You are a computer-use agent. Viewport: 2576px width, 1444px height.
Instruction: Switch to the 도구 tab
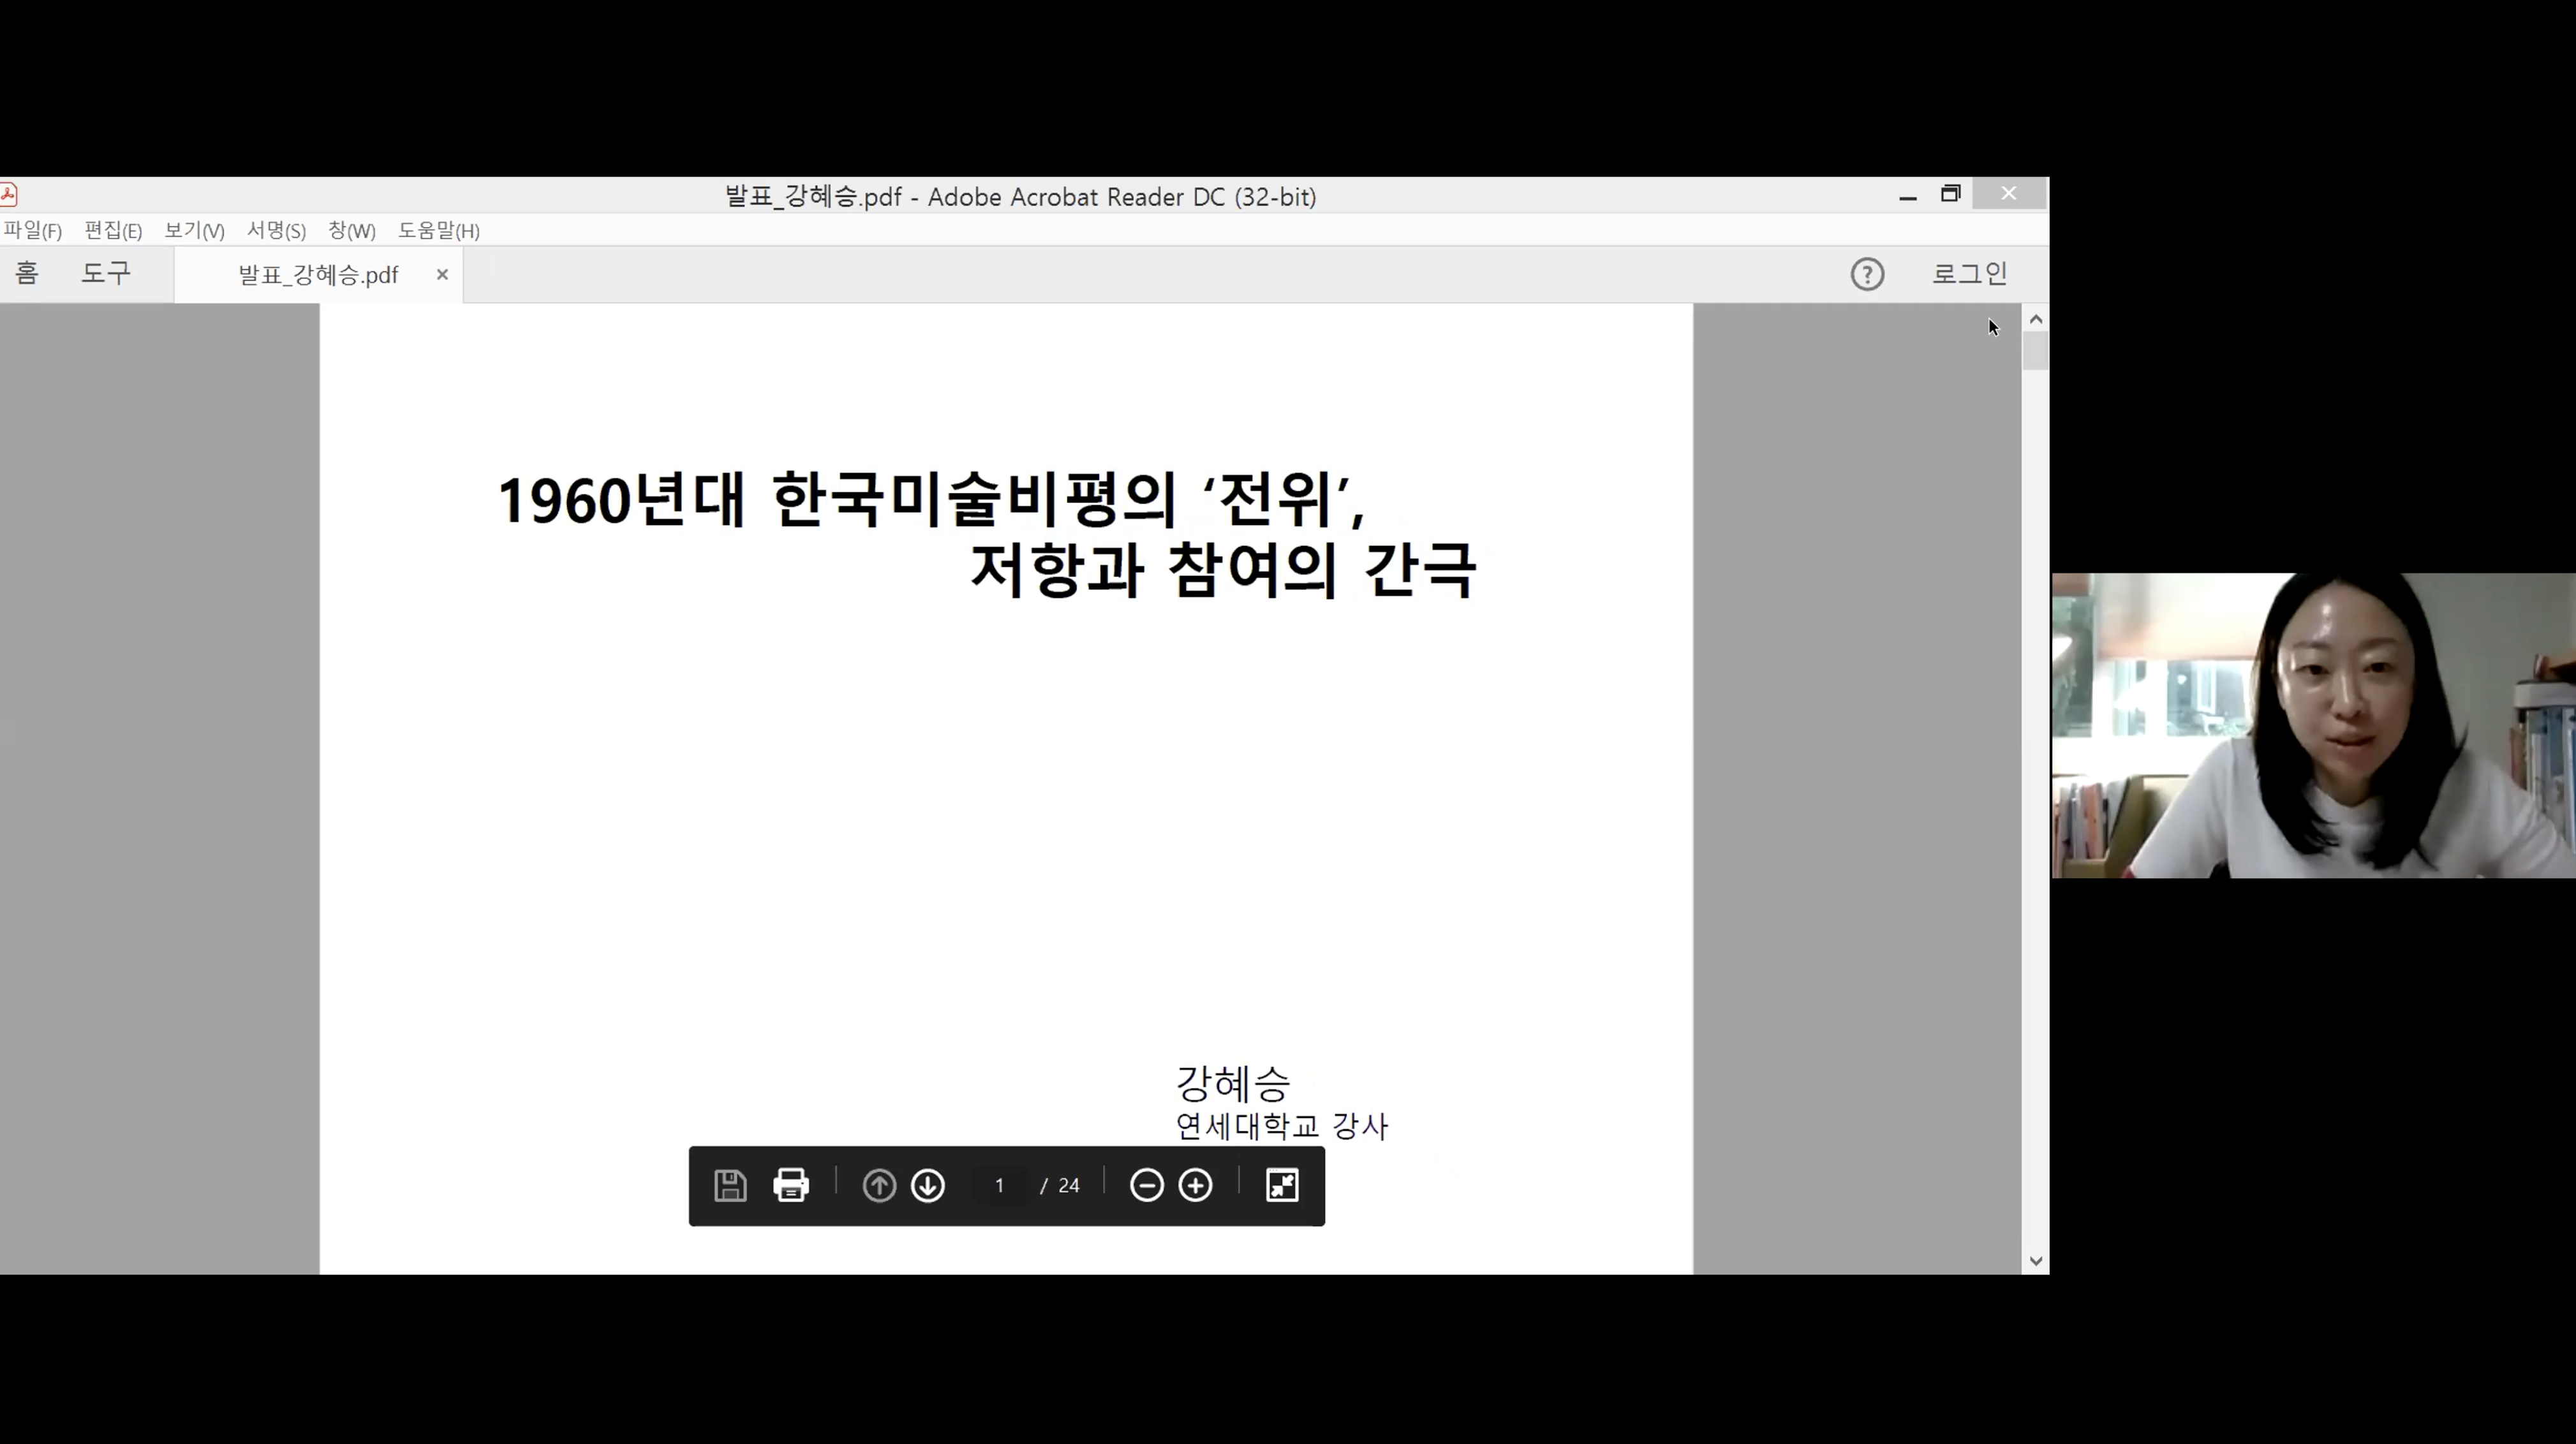[106, 273]
